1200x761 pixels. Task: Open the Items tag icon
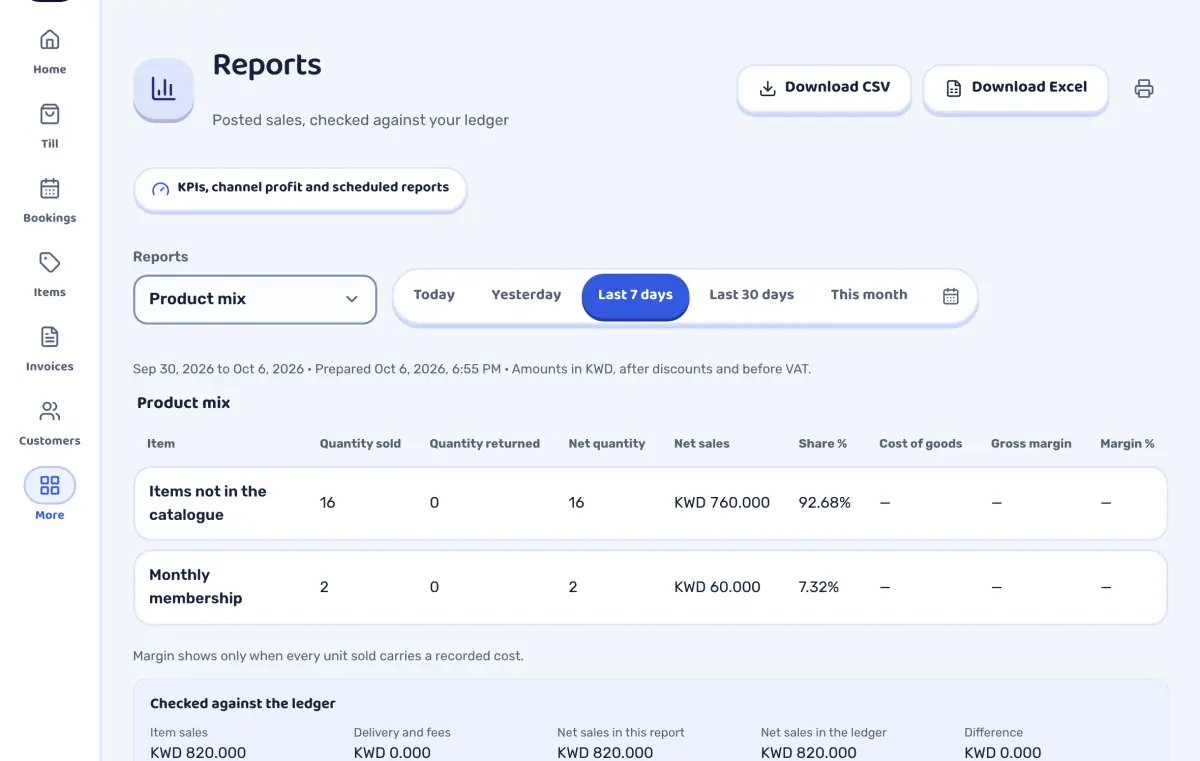(x=49, y=263)
